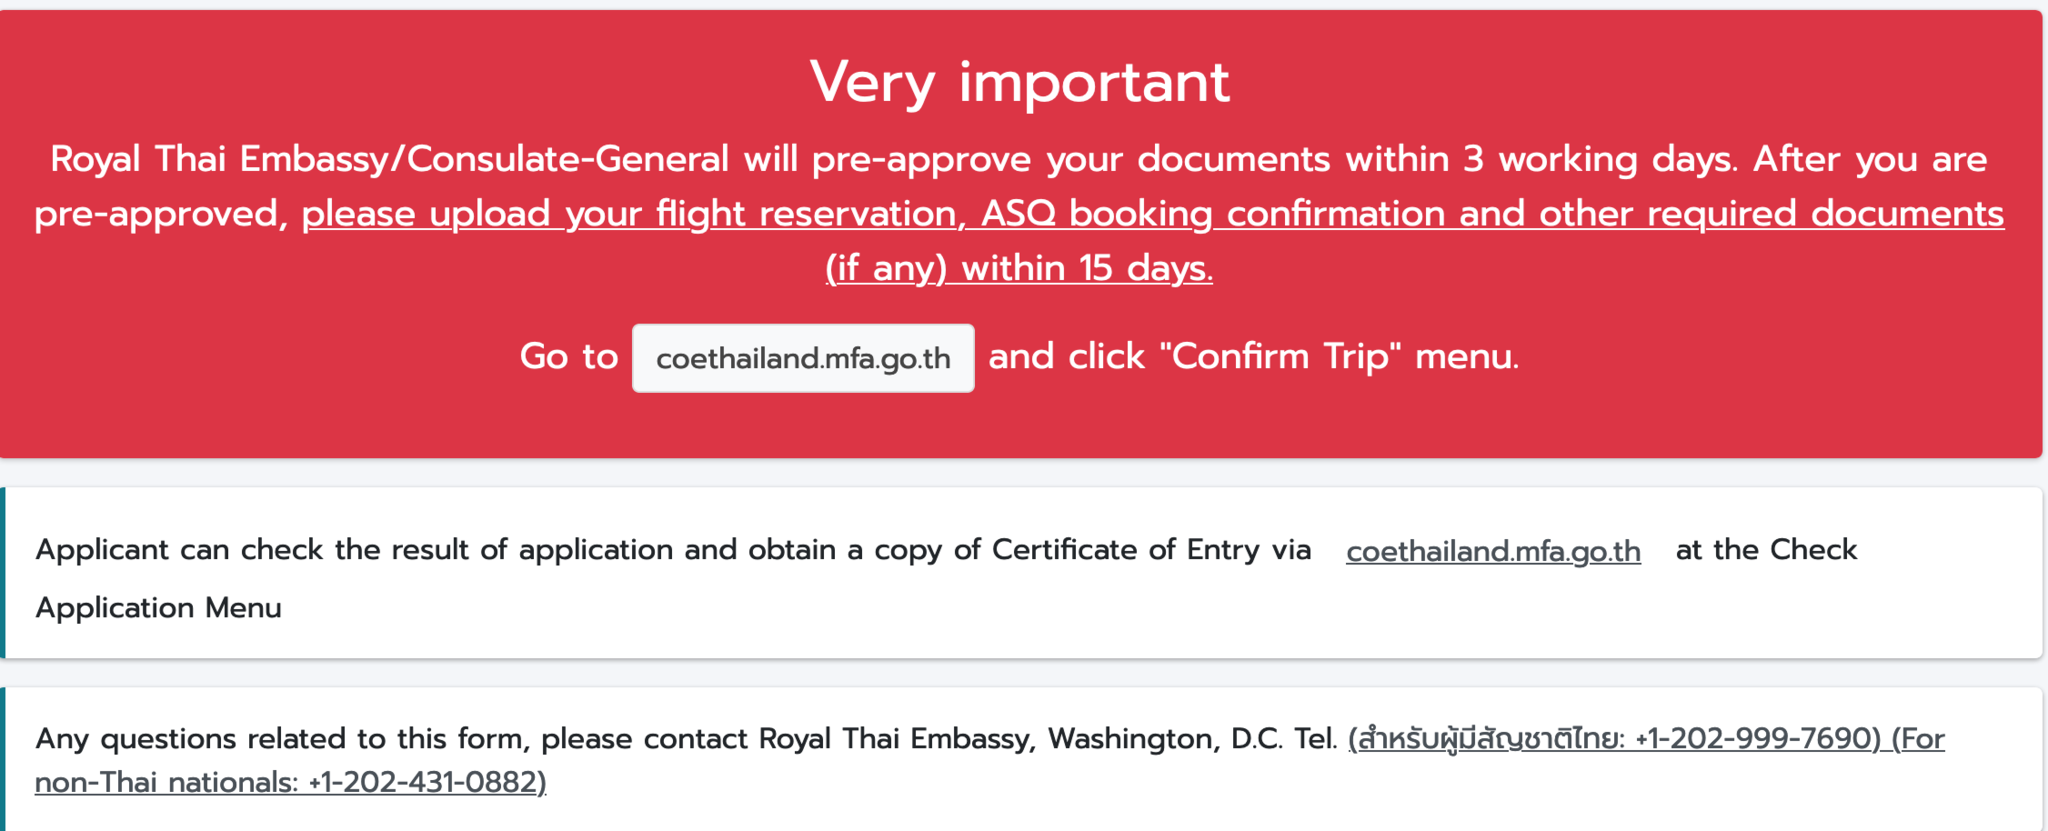Screen dimensions: 2048x831
Task: Click underlined '(if any) within 15 days' text
Action: [x=1019, y=268]
